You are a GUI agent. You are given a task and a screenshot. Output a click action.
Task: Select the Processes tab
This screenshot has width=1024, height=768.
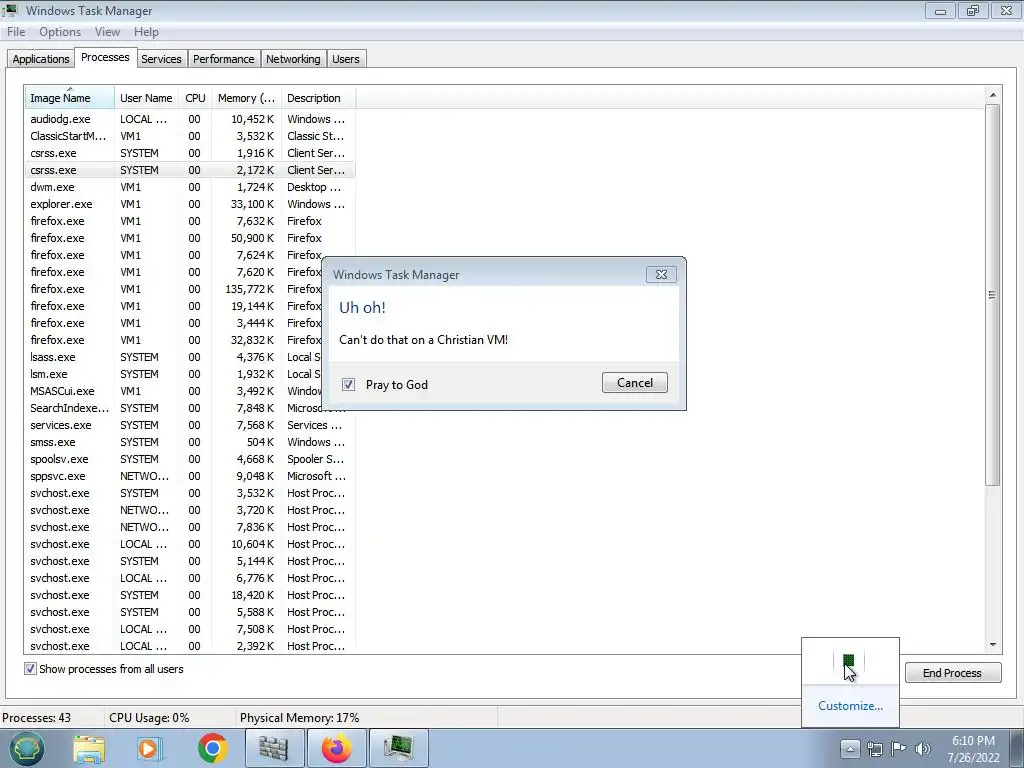tap(105, 57)
